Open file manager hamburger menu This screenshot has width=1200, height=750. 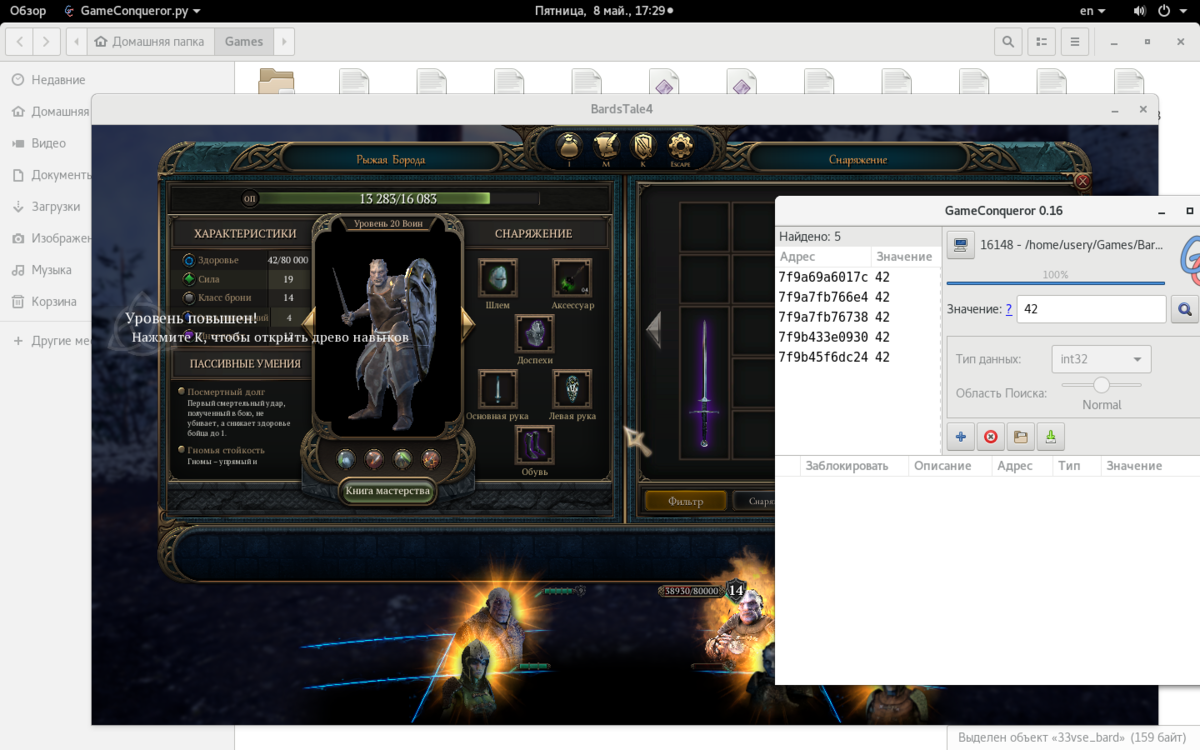1074,42
